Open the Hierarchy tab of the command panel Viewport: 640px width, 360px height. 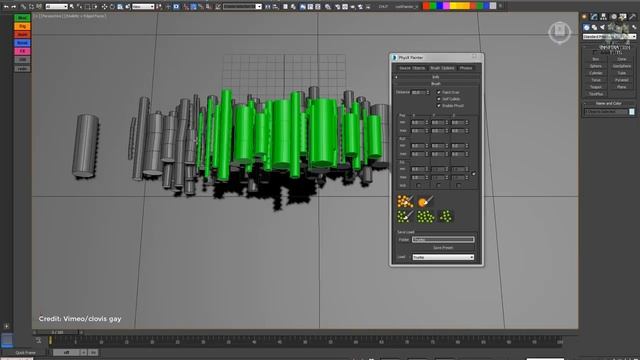pos(602,16)
